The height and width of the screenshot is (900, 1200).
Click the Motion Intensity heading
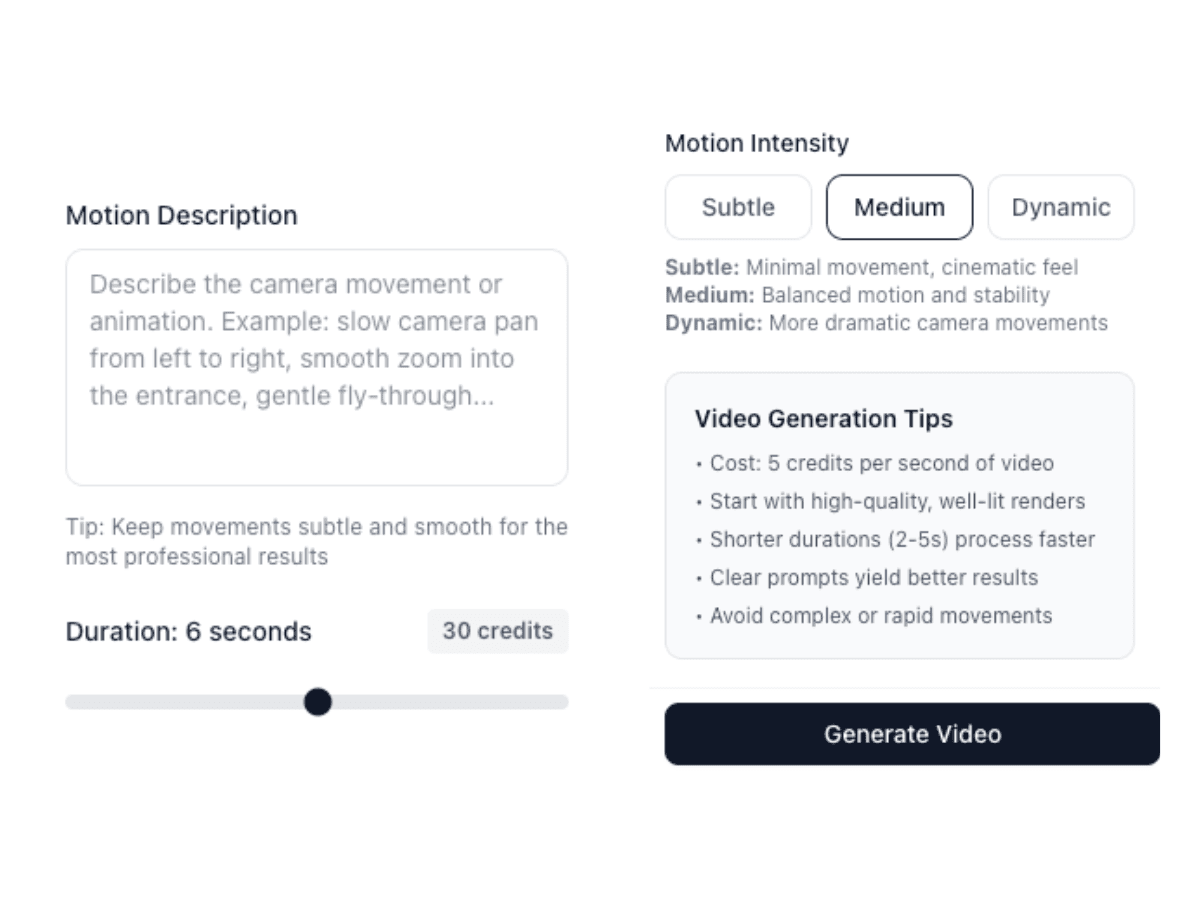coord(757,143)
